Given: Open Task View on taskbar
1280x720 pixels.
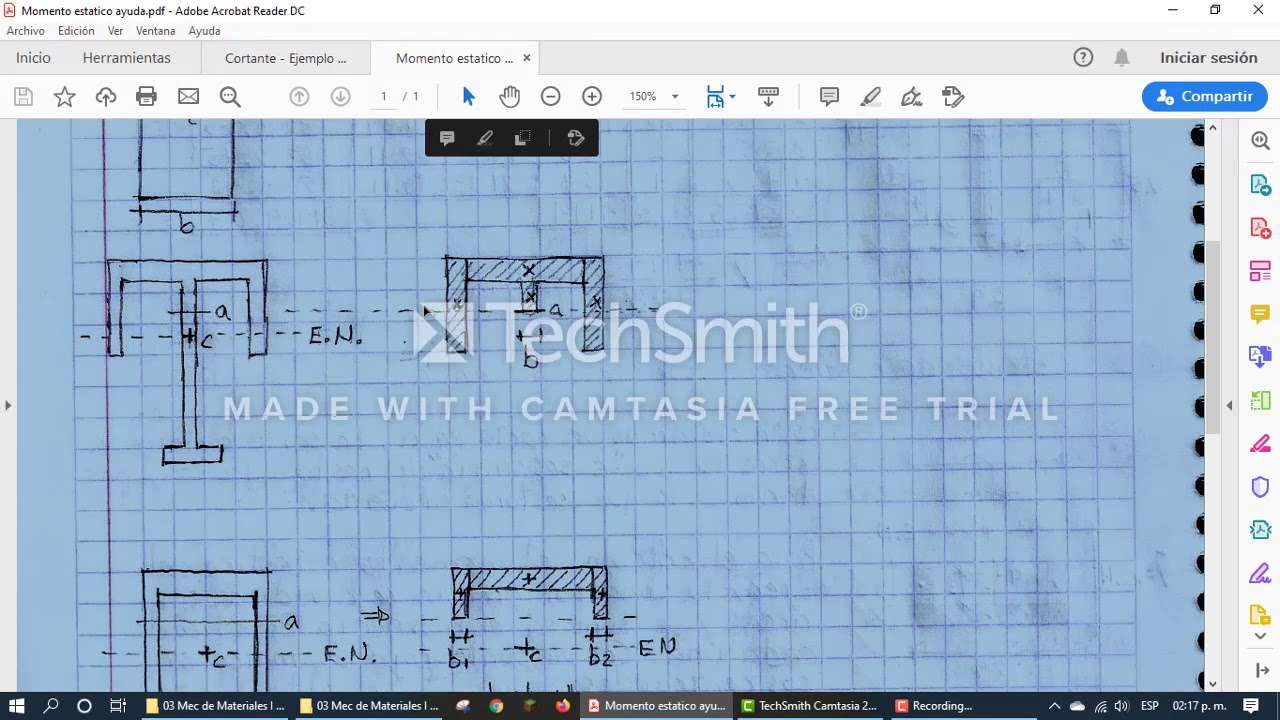Looking at the screenshot, I should (117, 706).
